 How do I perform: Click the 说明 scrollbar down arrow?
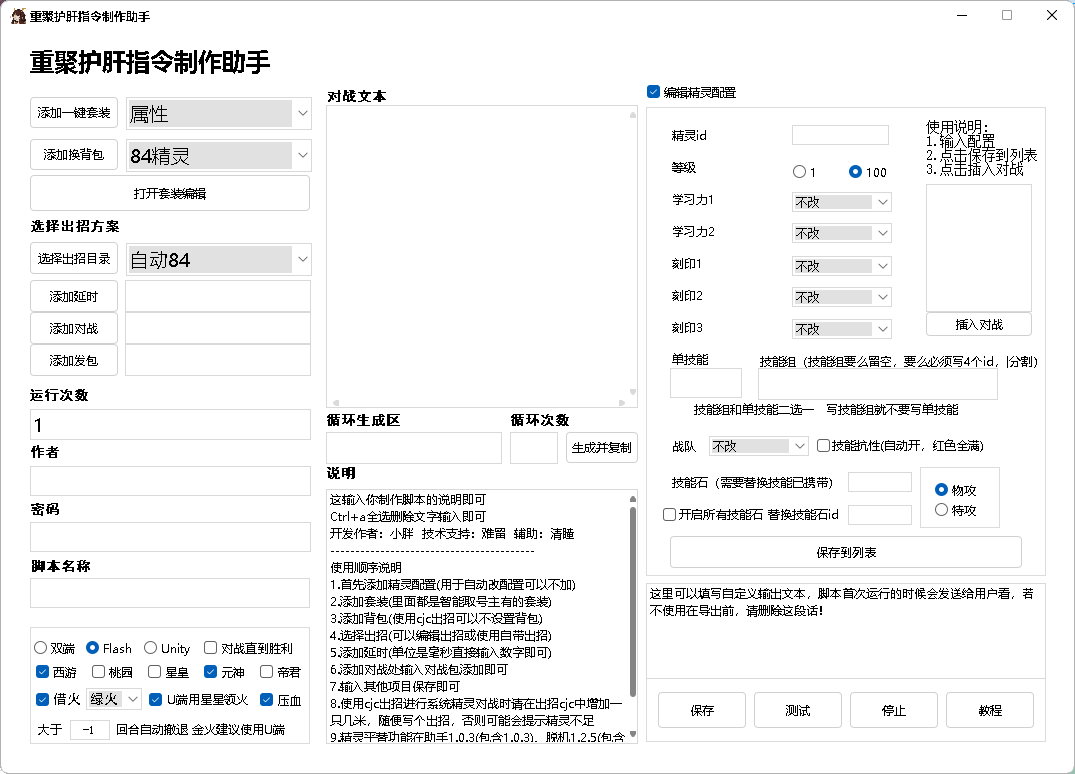(x=632, y=734)
